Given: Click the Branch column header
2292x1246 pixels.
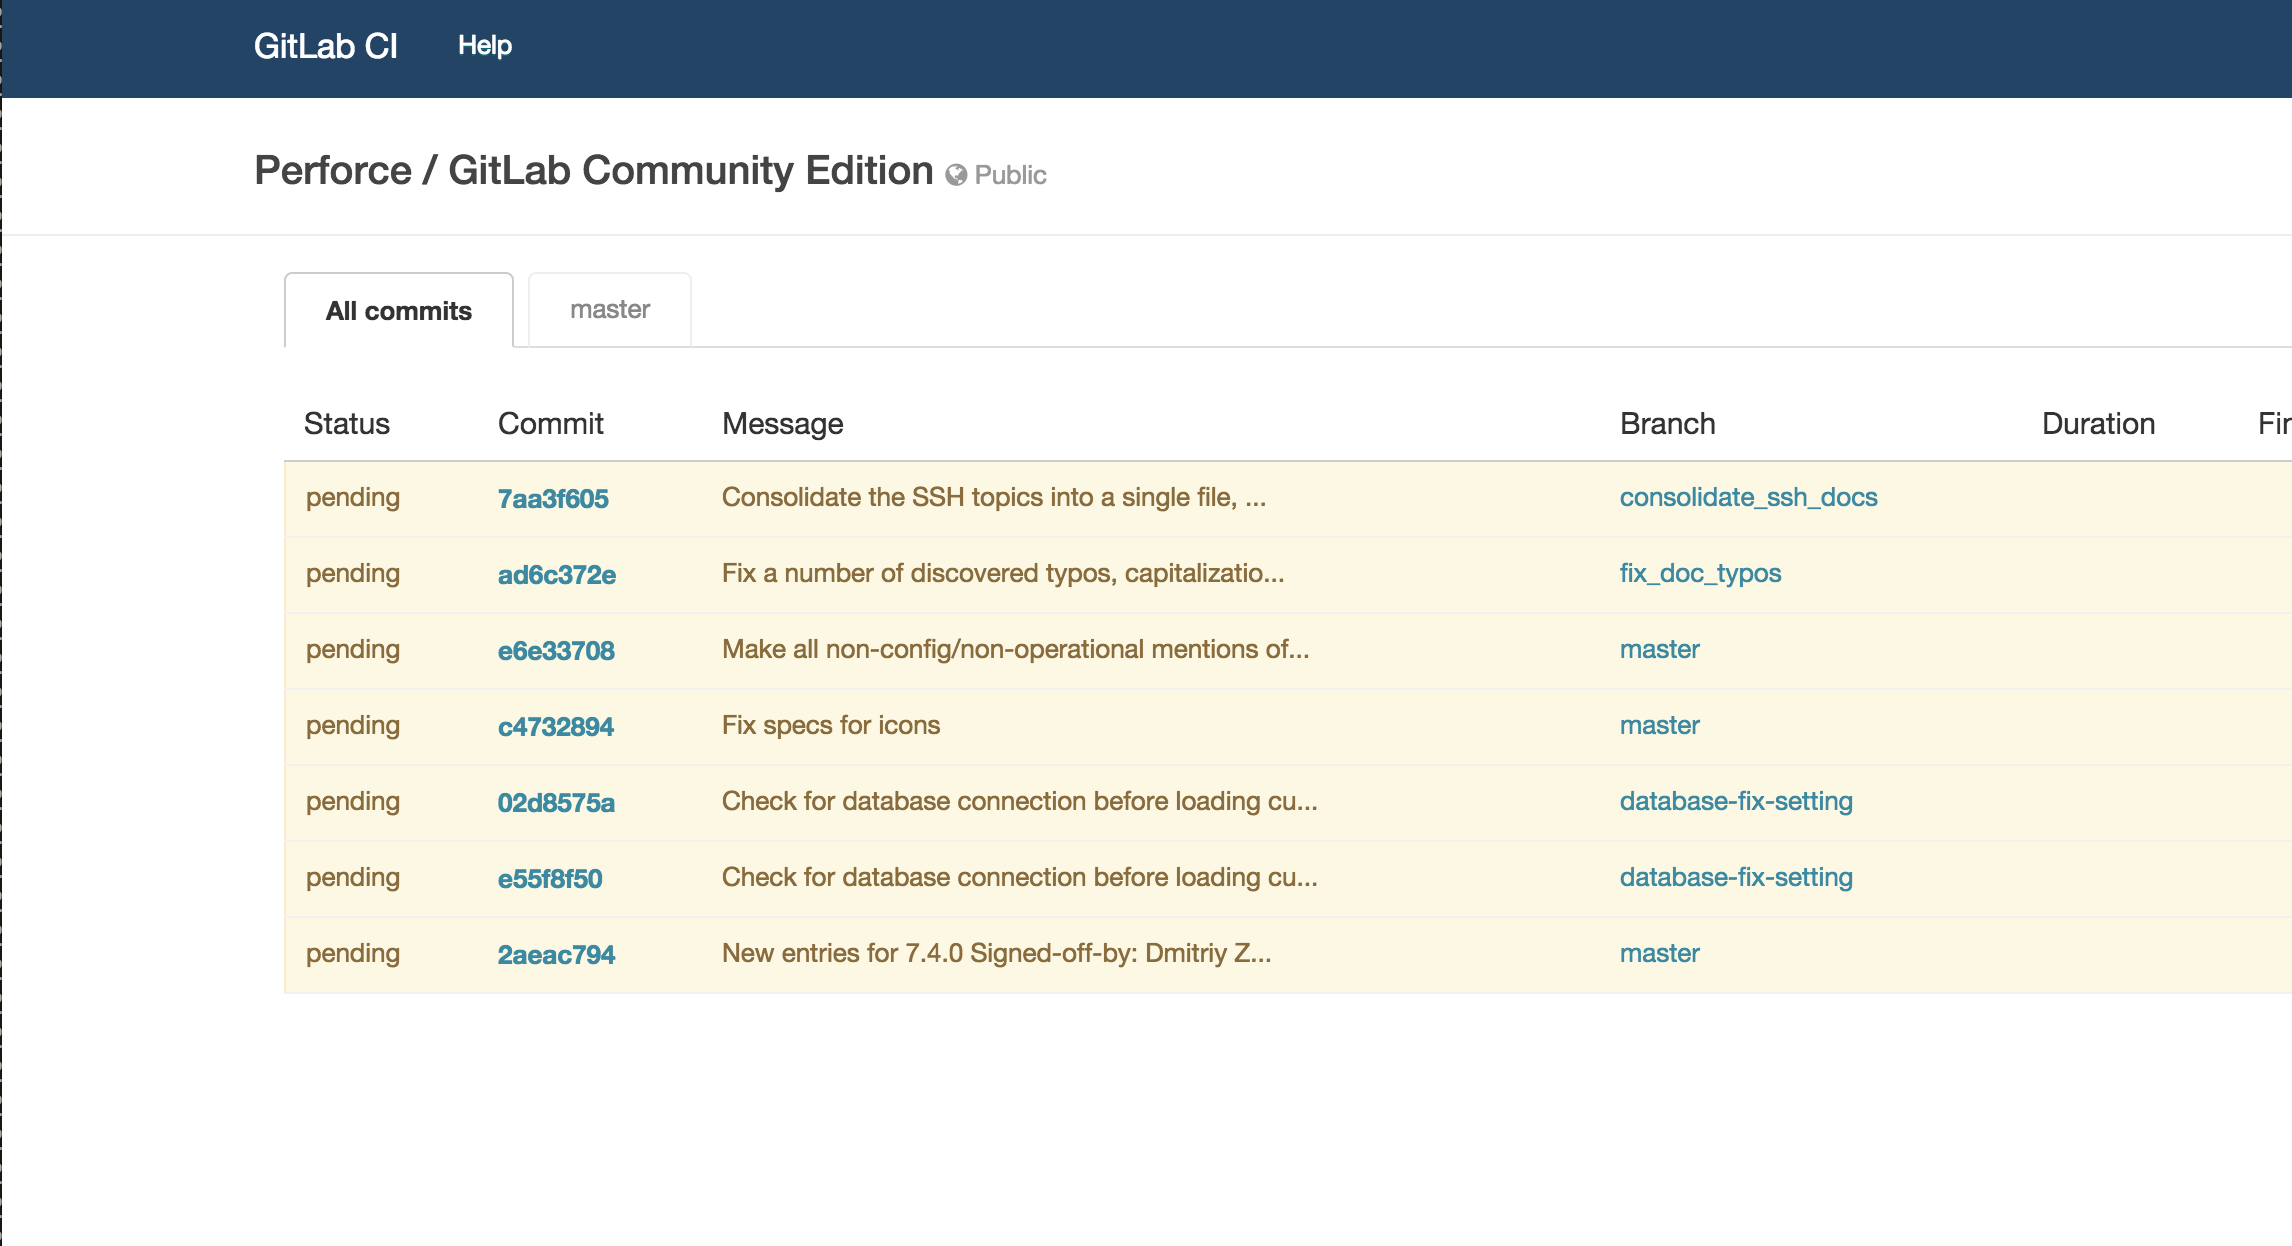Looking at the screenshot, I should [1668, 424].
